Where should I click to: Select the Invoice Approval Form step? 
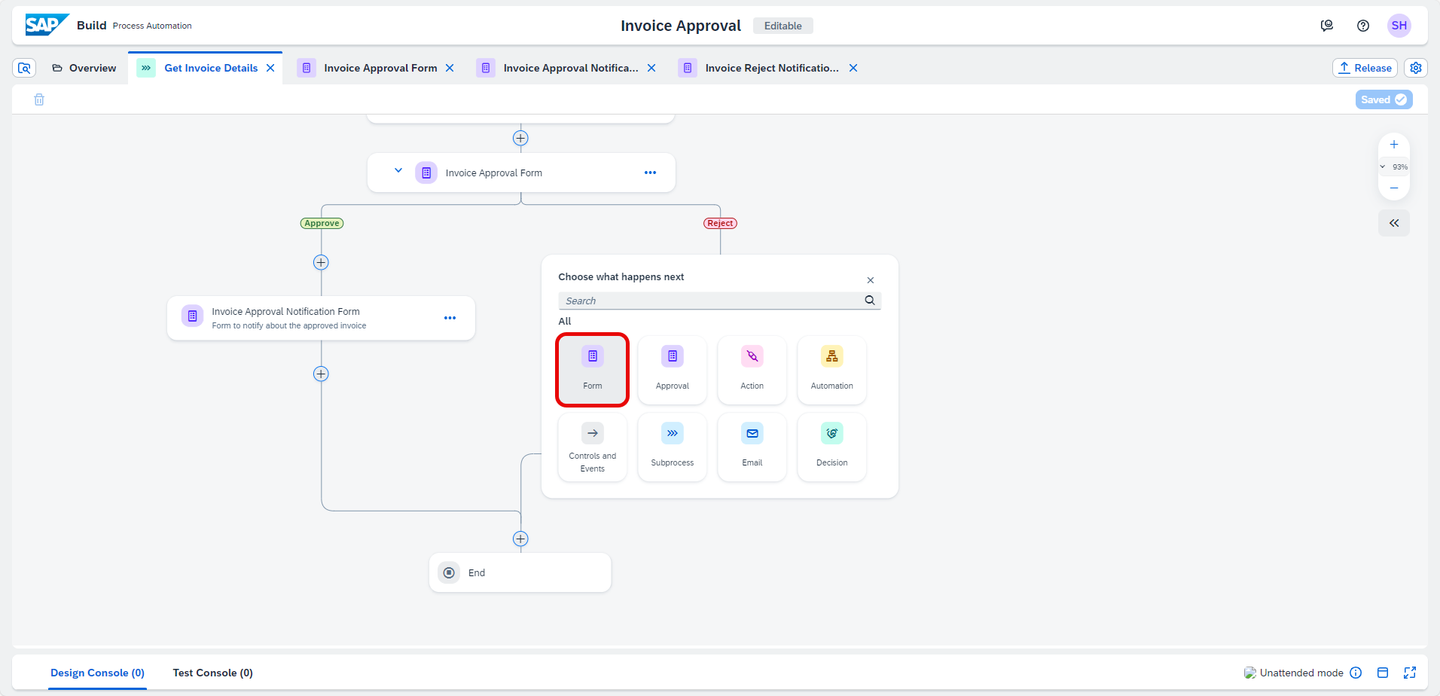(521, 173)
